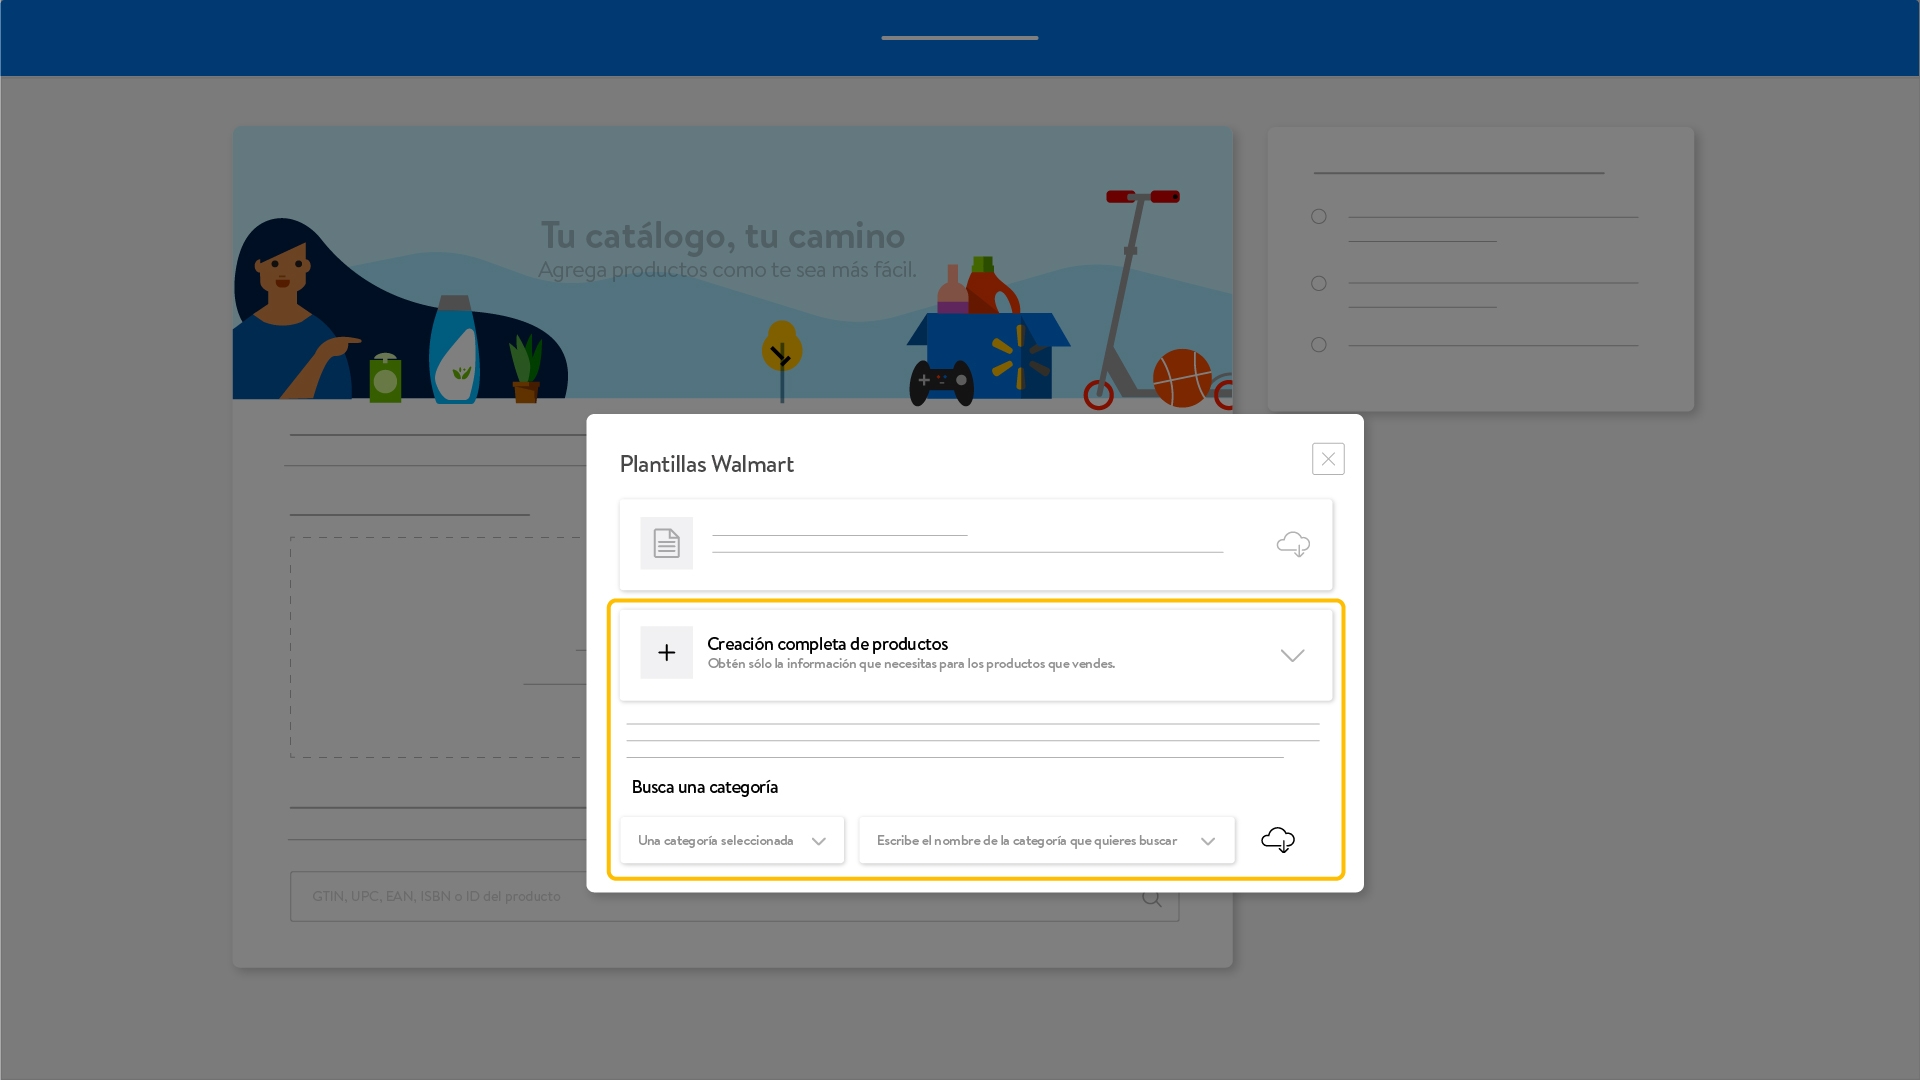This screenshot has width=1920, height=1080.
Task: Select the first radio option in right panel
Action: tap(1319, 217)
